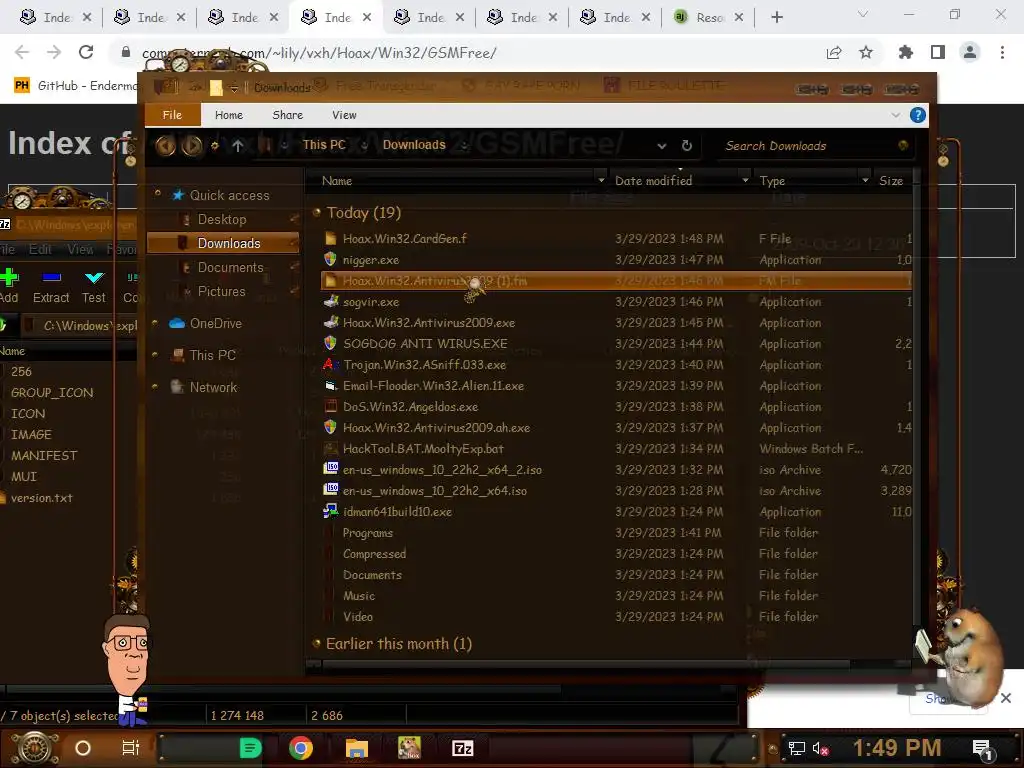
Task: Select the Music folder row
Action: pos(617,596)
